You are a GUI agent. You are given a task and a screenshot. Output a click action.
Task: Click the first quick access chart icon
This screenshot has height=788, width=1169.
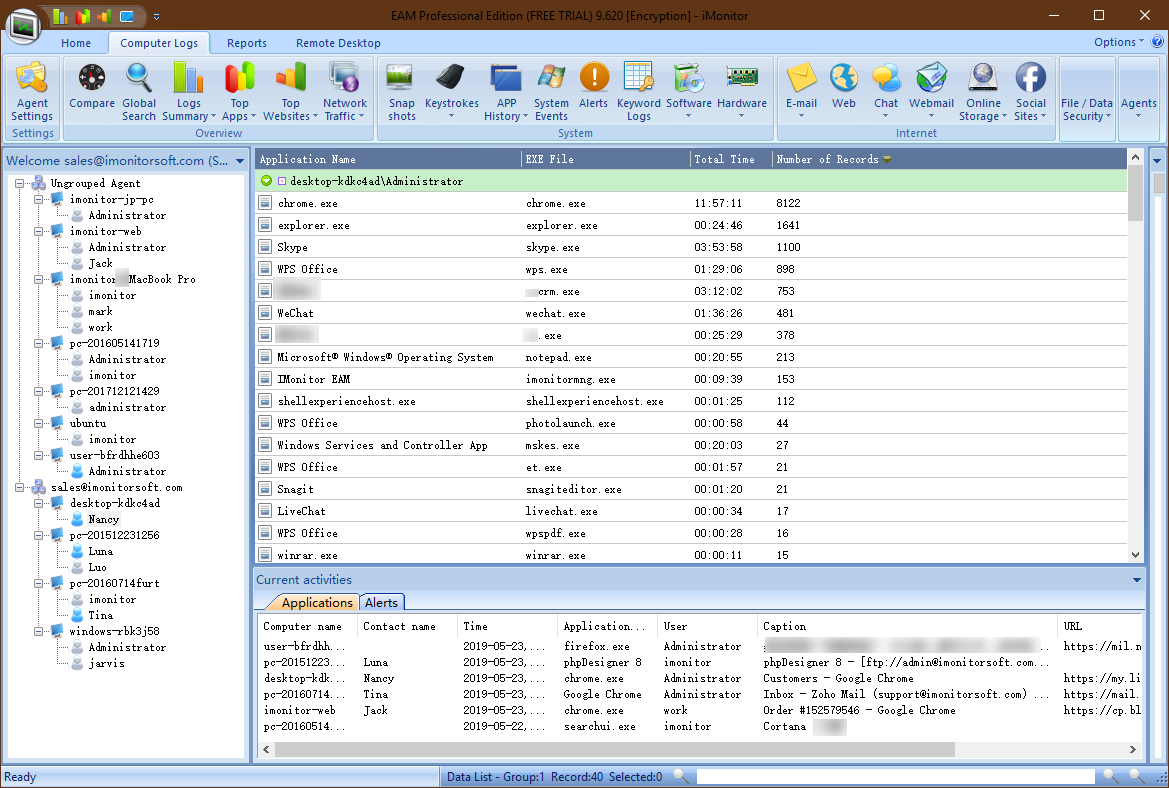(x=61, y=16)
